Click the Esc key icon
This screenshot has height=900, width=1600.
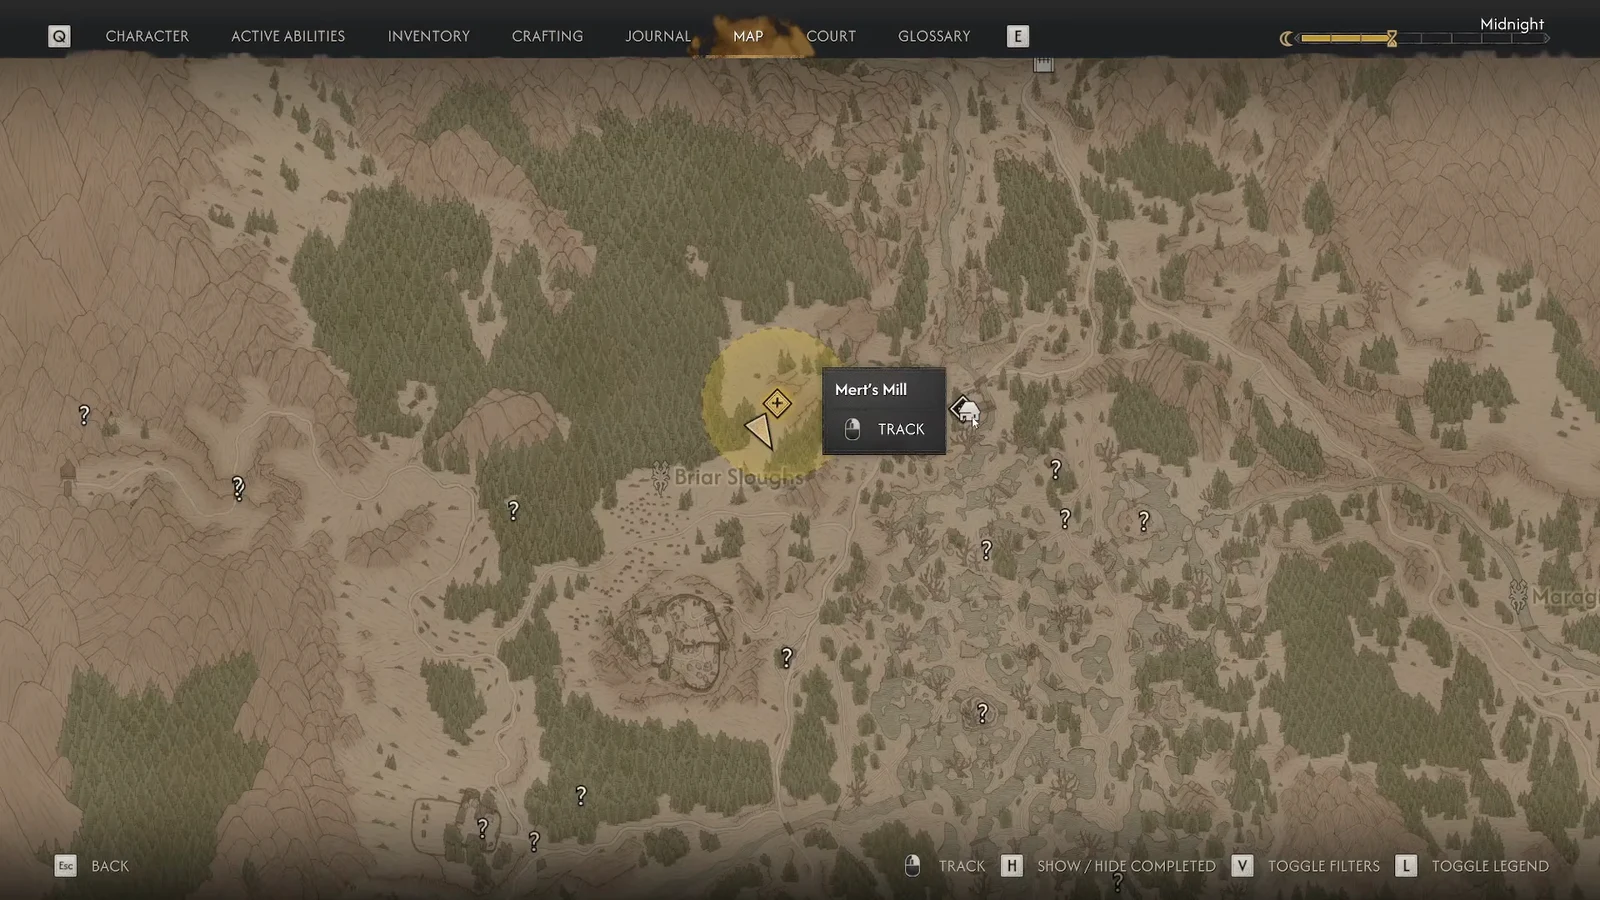click(65, 866)
